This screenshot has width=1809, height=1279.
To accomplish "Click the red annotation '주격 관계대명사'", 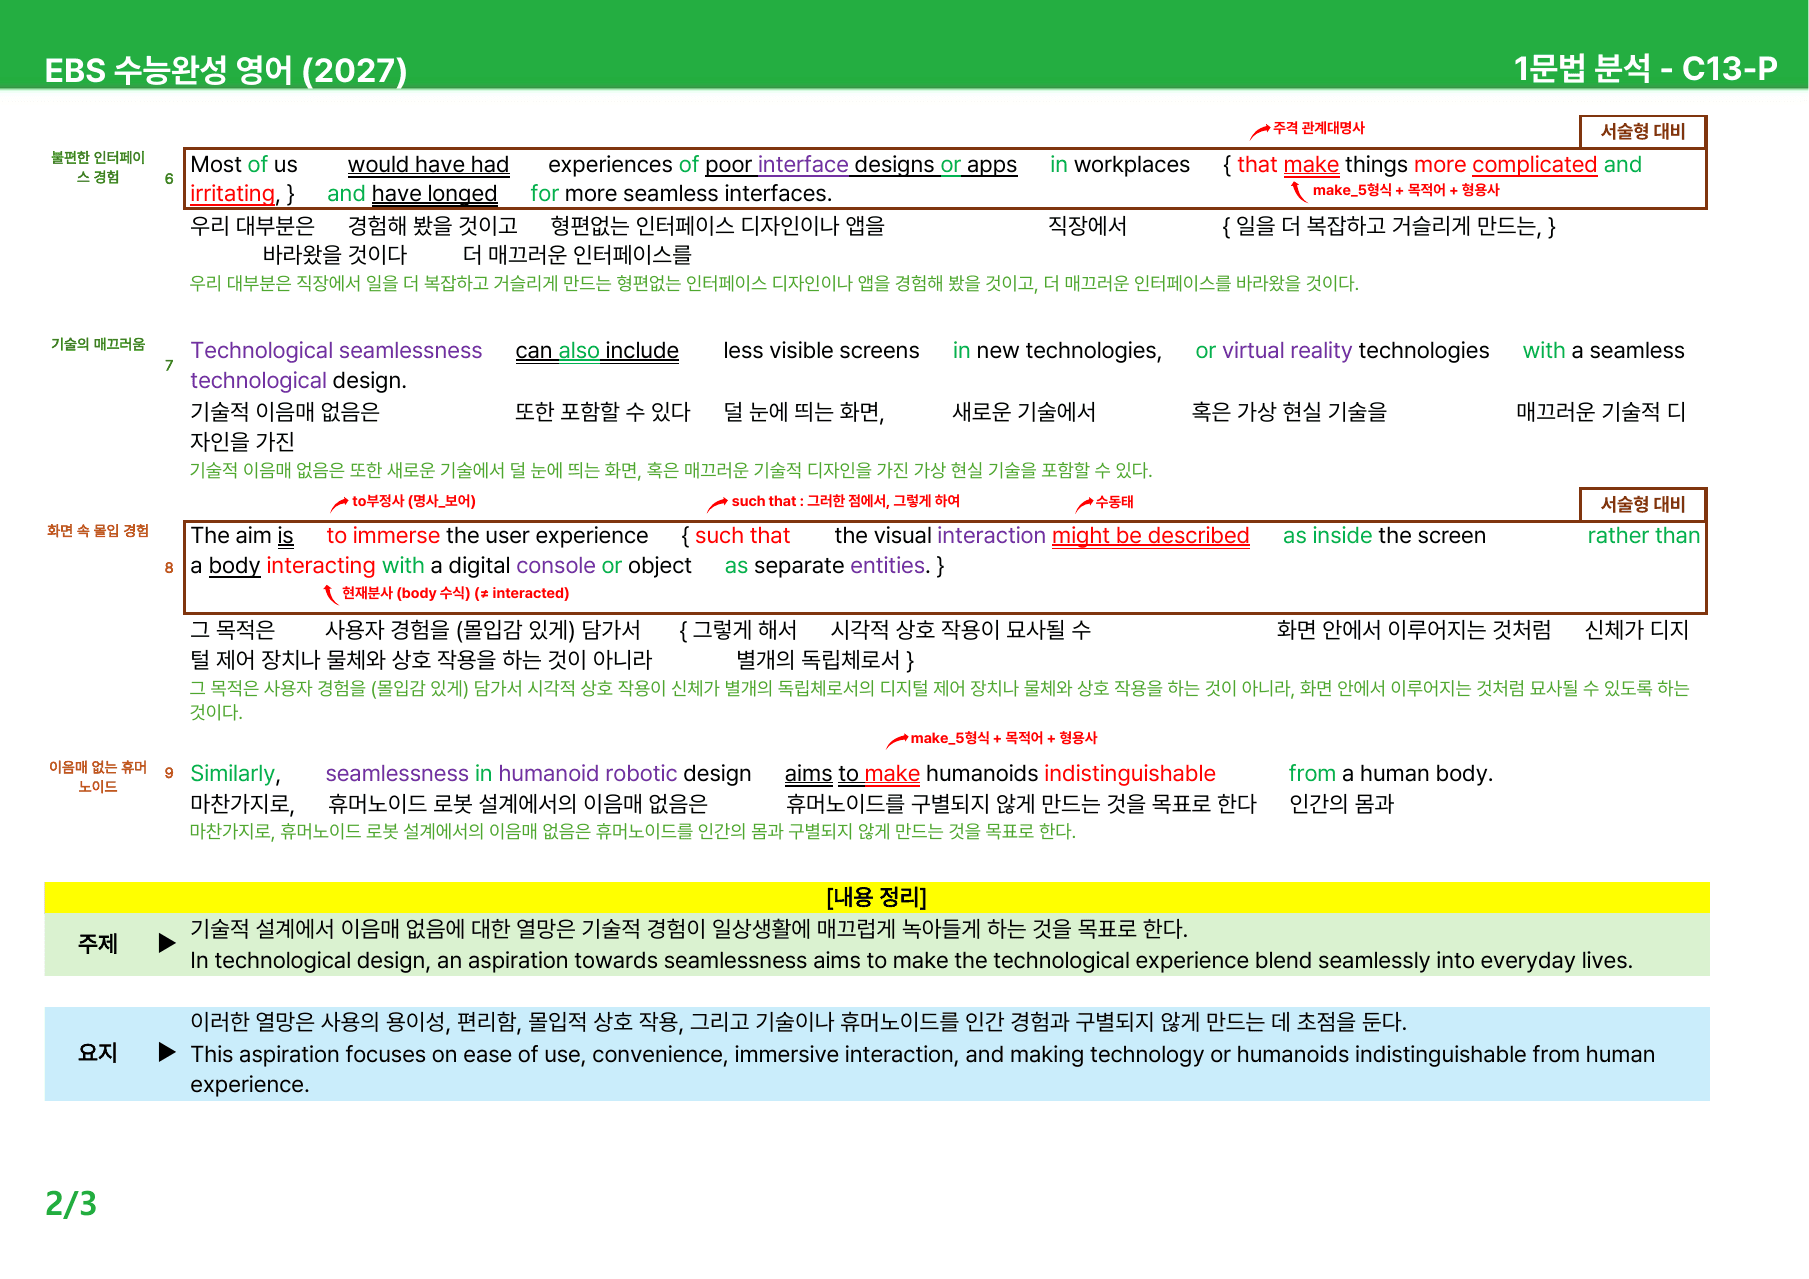I will [x=1318, y=128].
